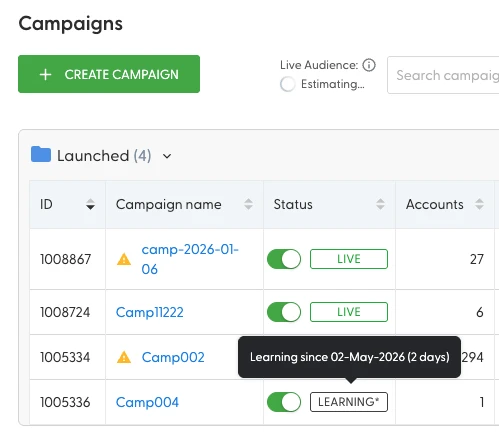Sort by Status column arrows
This screenshot has width=499, height=447.
[380, 204]
